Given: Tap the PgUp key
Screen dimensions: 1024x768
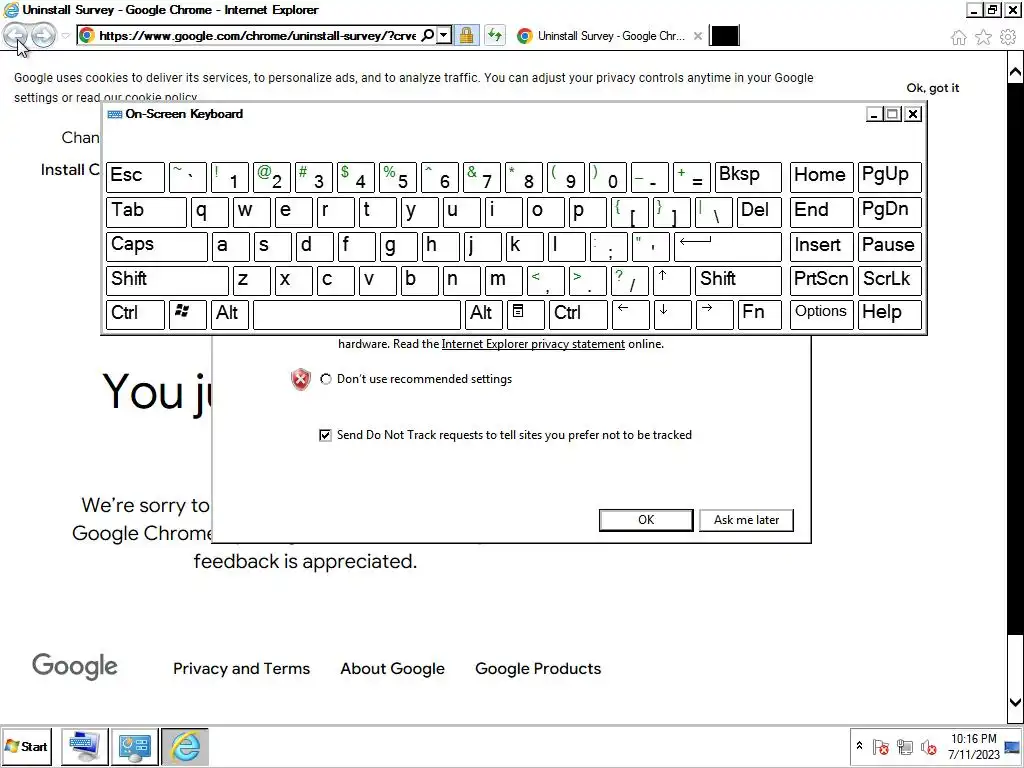Looking at the screenshot, I should (x=889, y=177).
